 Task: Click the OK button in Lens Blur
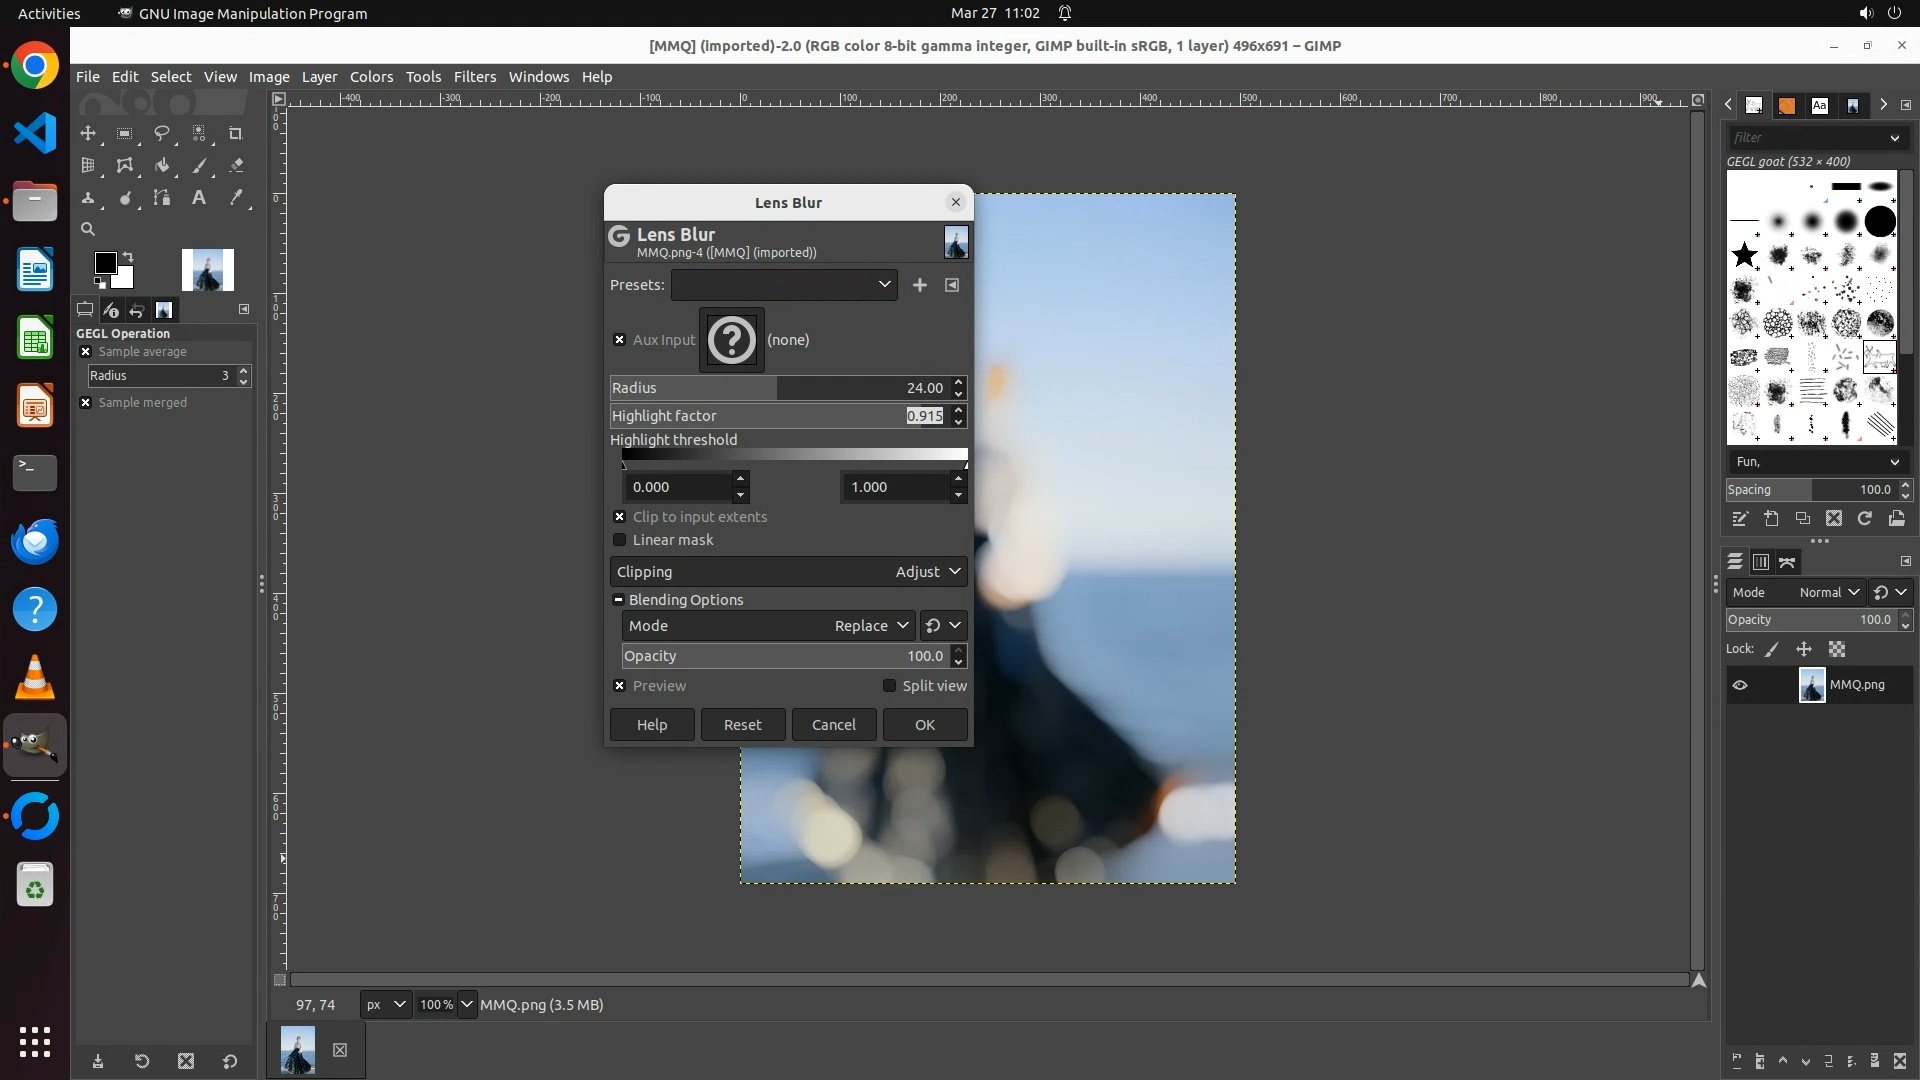[x=924, y=725]
